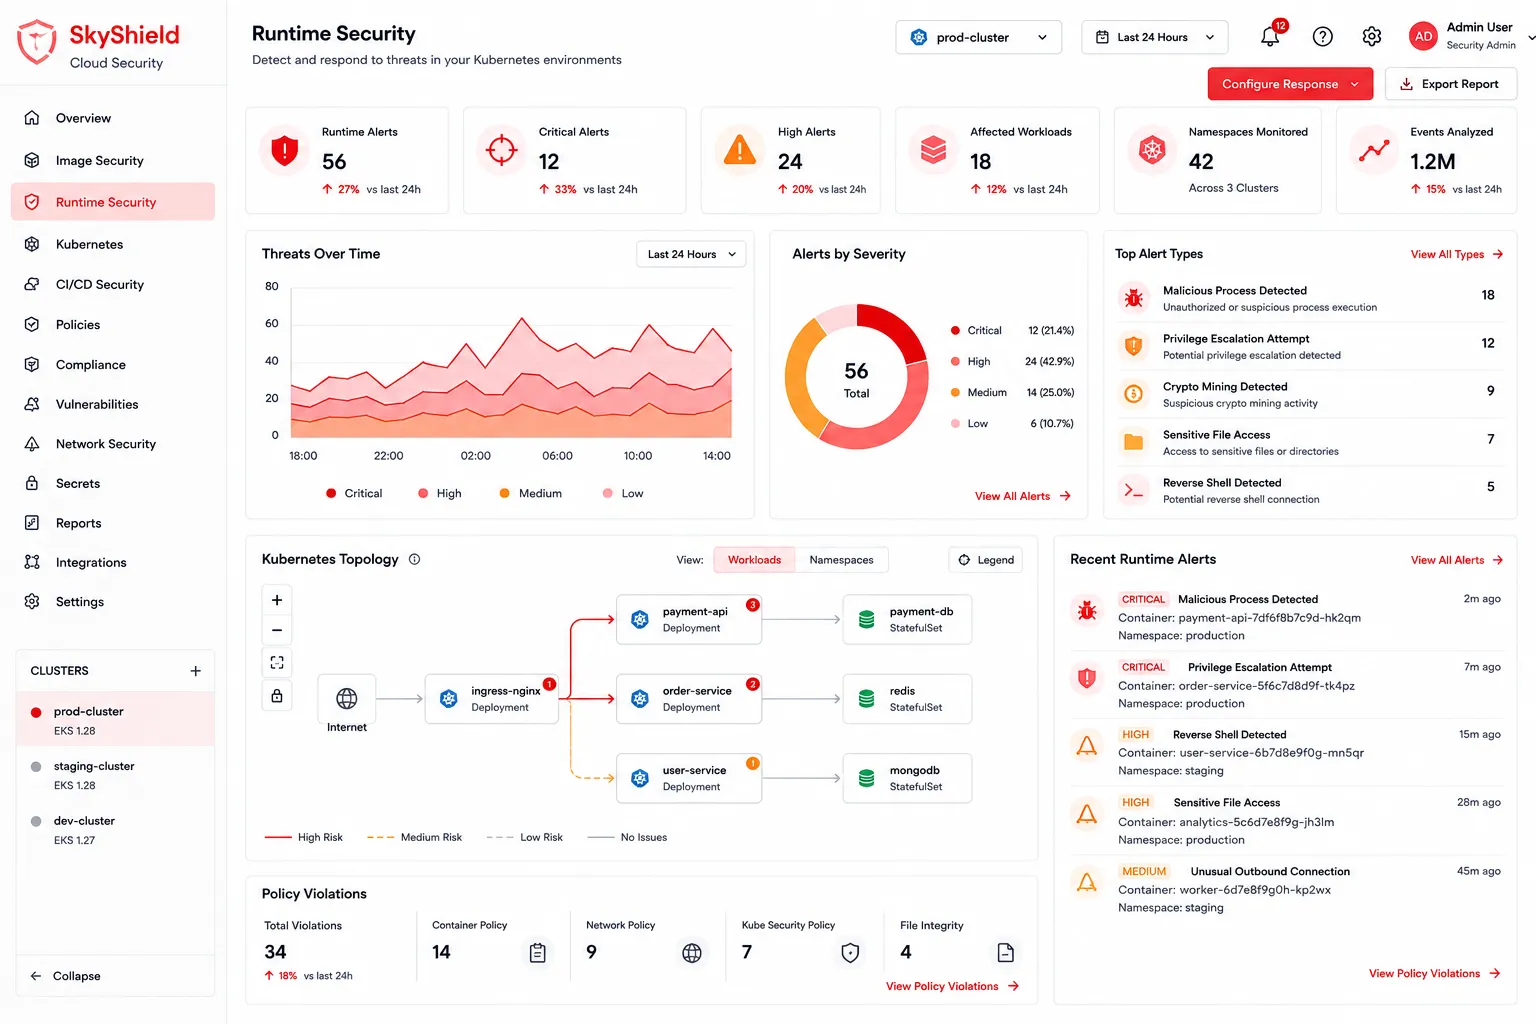Collapse the sidebar

tap(65, 976)
